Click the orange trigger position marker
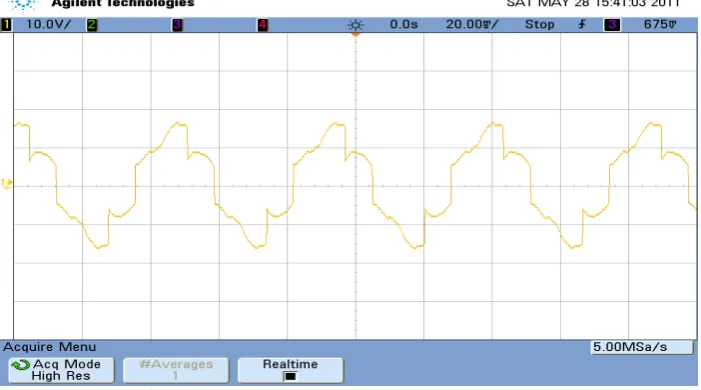701x390 pixels. 356,34
